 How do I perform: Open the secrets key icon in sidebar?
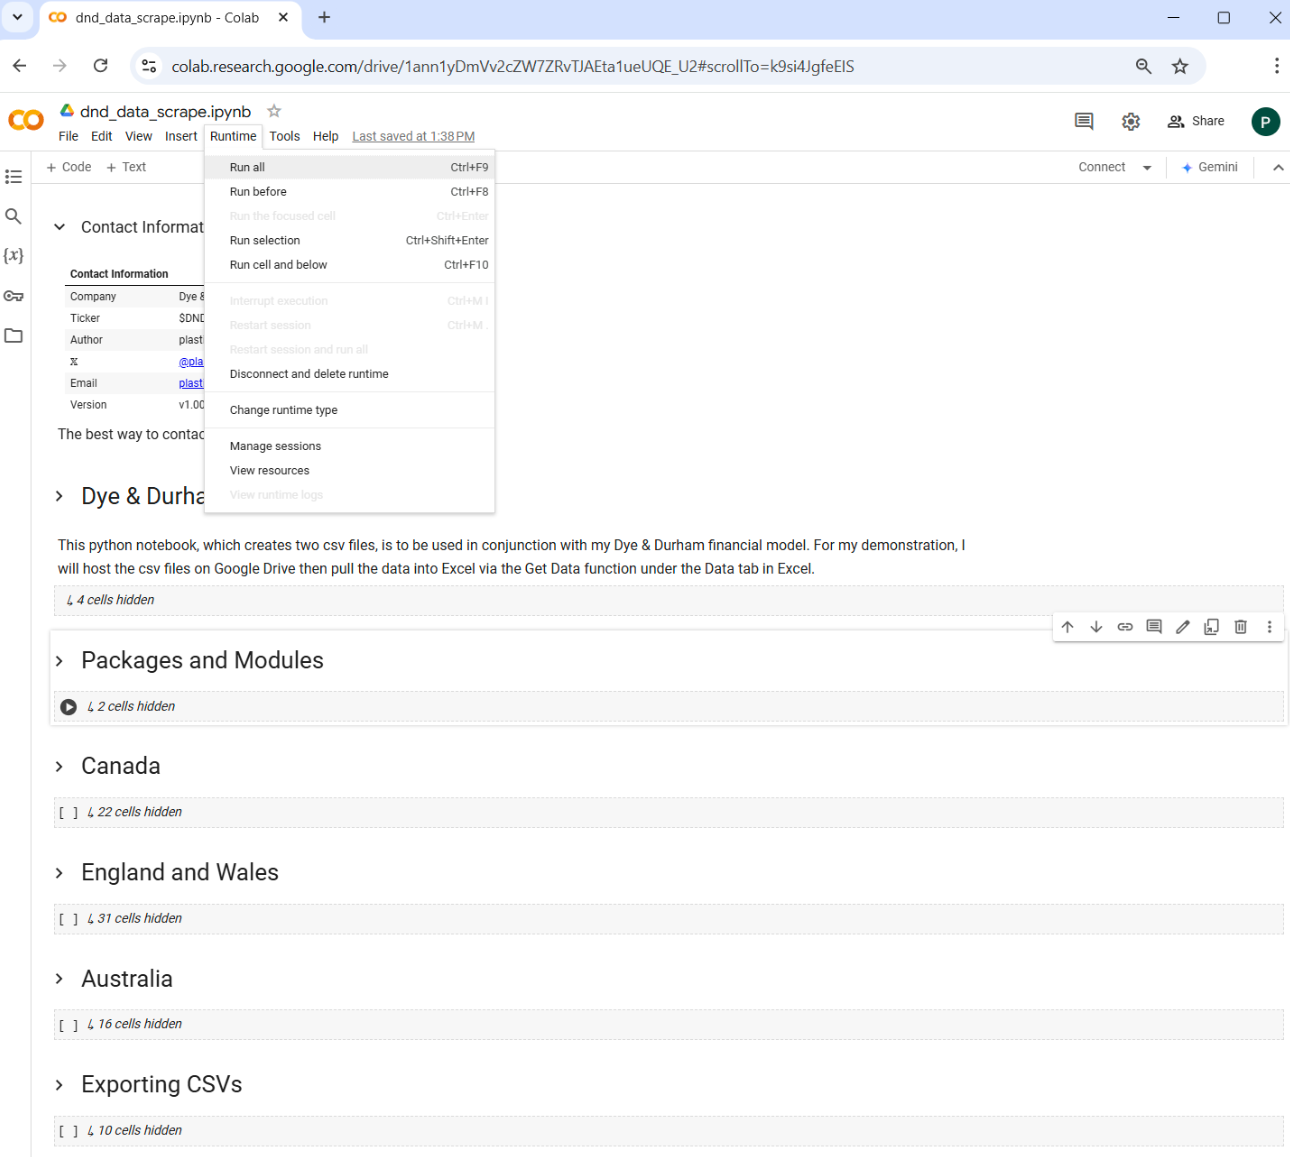point(13,296)
